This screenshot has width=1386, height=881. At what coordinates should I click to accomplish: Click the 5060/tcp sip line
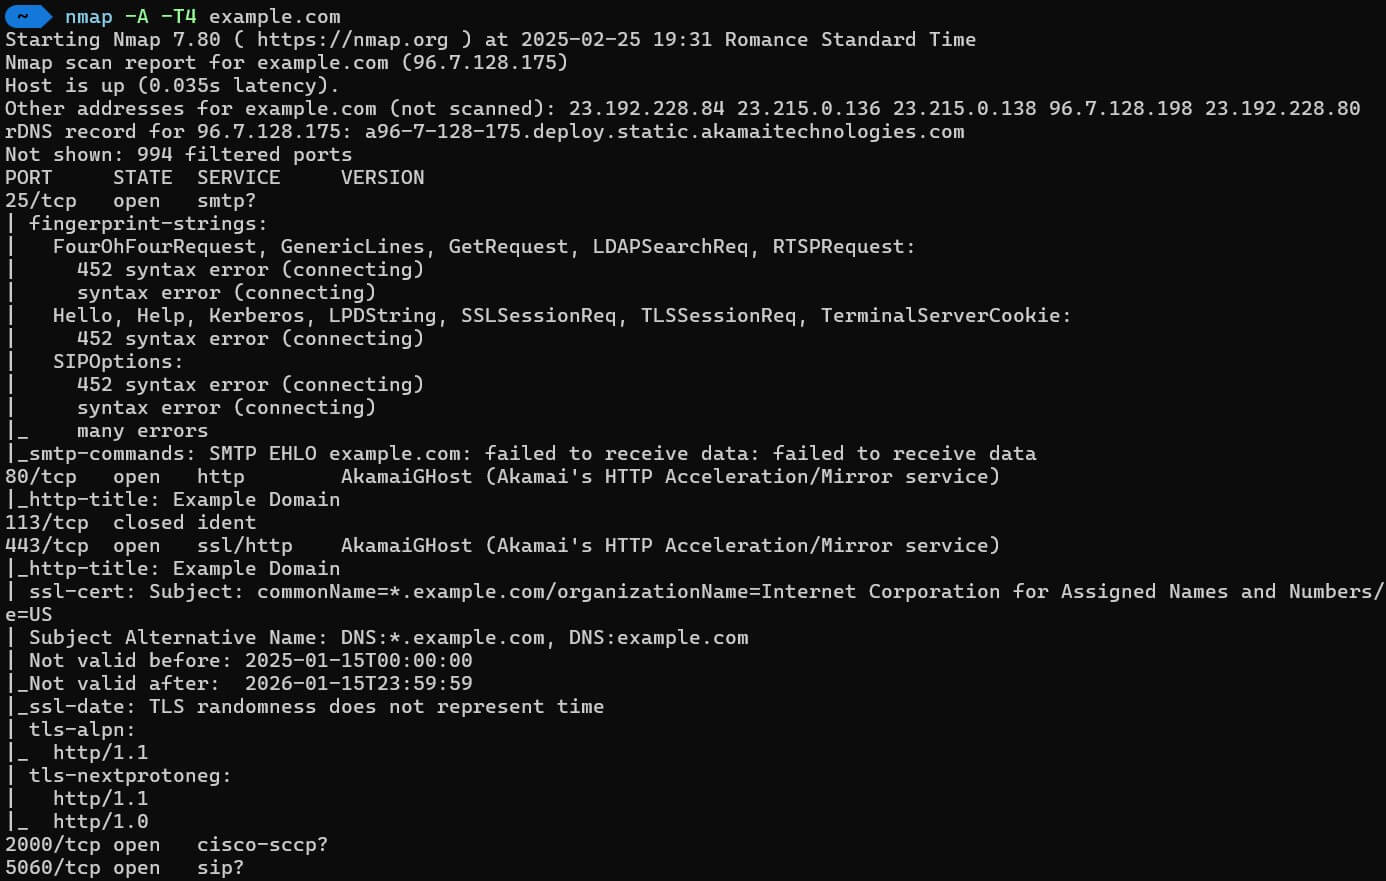click(124, 867)
